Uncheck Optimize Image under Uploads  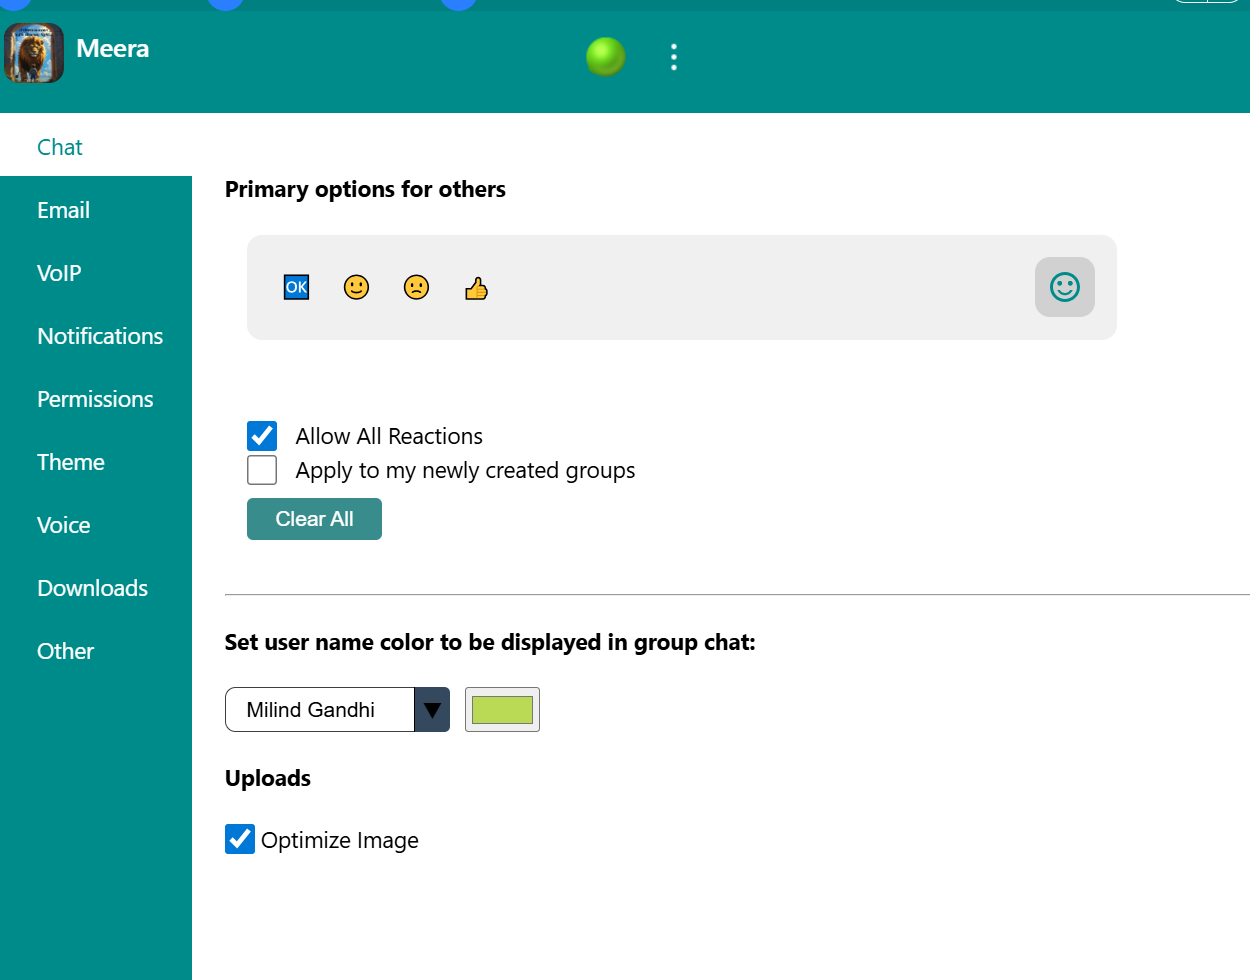tap(239, 839)
